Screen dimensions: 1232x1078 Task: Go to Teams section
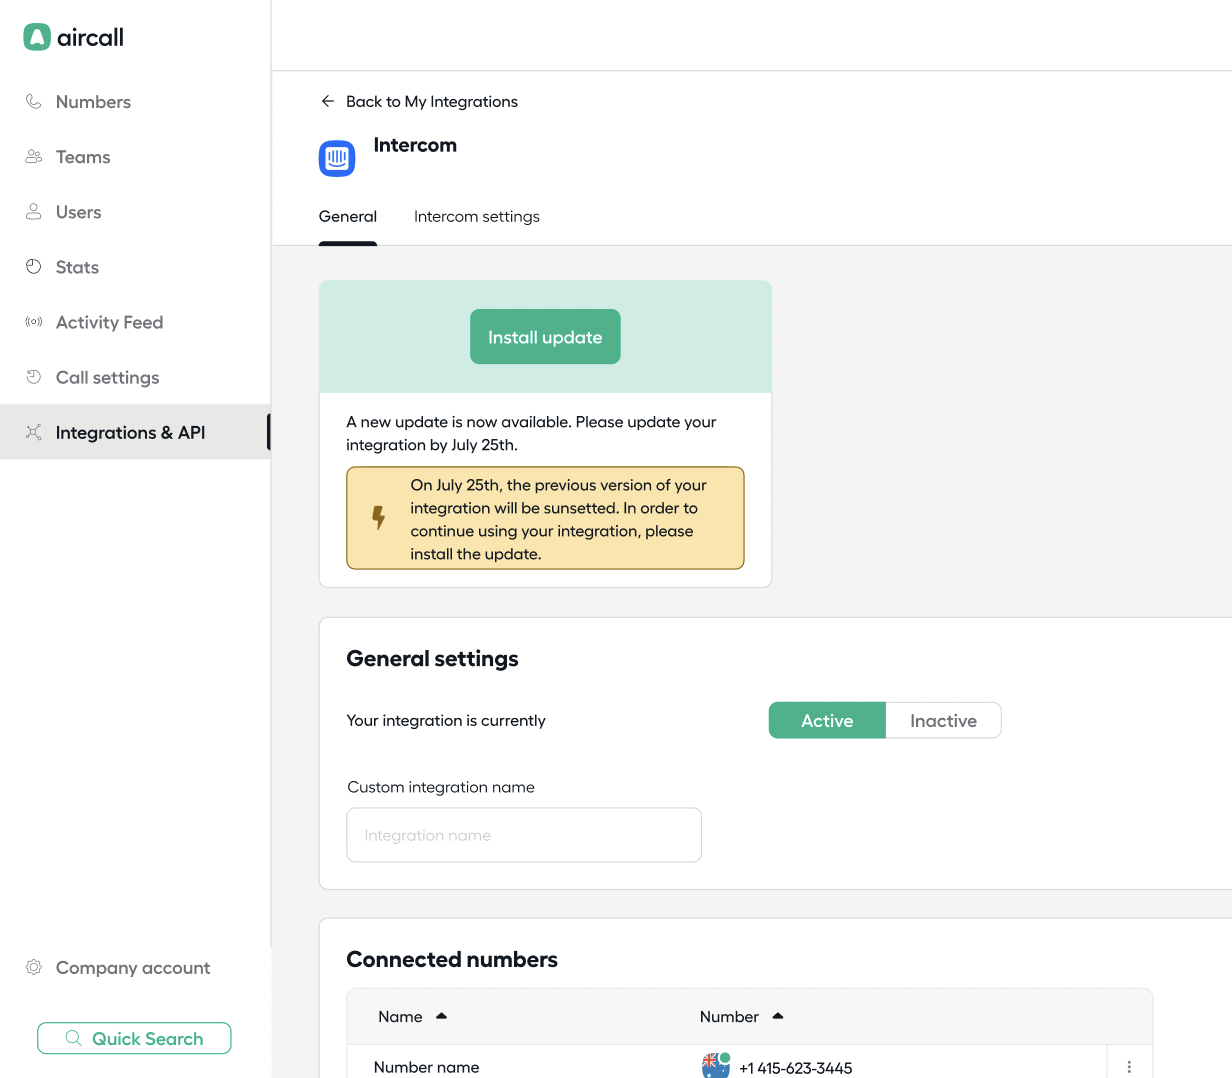135,157
